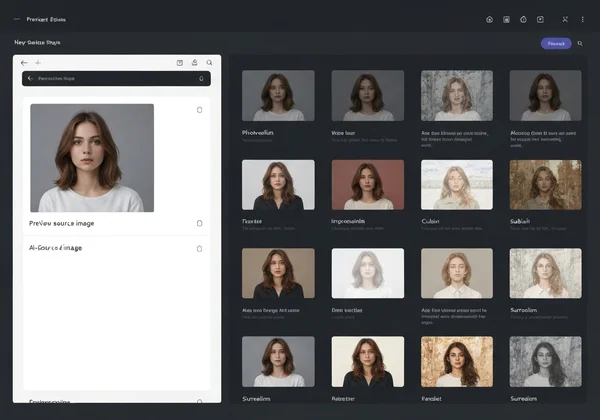600x420 pixels.
Task: Click the search icon beside the purple button
Action: 580,44
